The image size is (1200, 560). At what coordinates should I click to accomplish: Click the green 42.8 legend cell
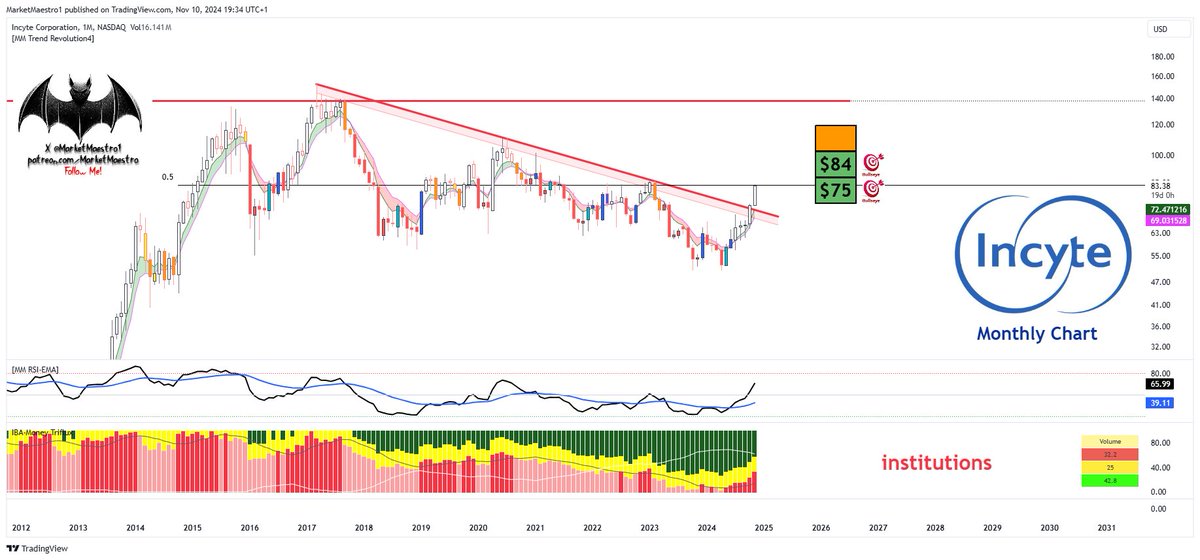pyautogui.click(x=1110, y=481)
